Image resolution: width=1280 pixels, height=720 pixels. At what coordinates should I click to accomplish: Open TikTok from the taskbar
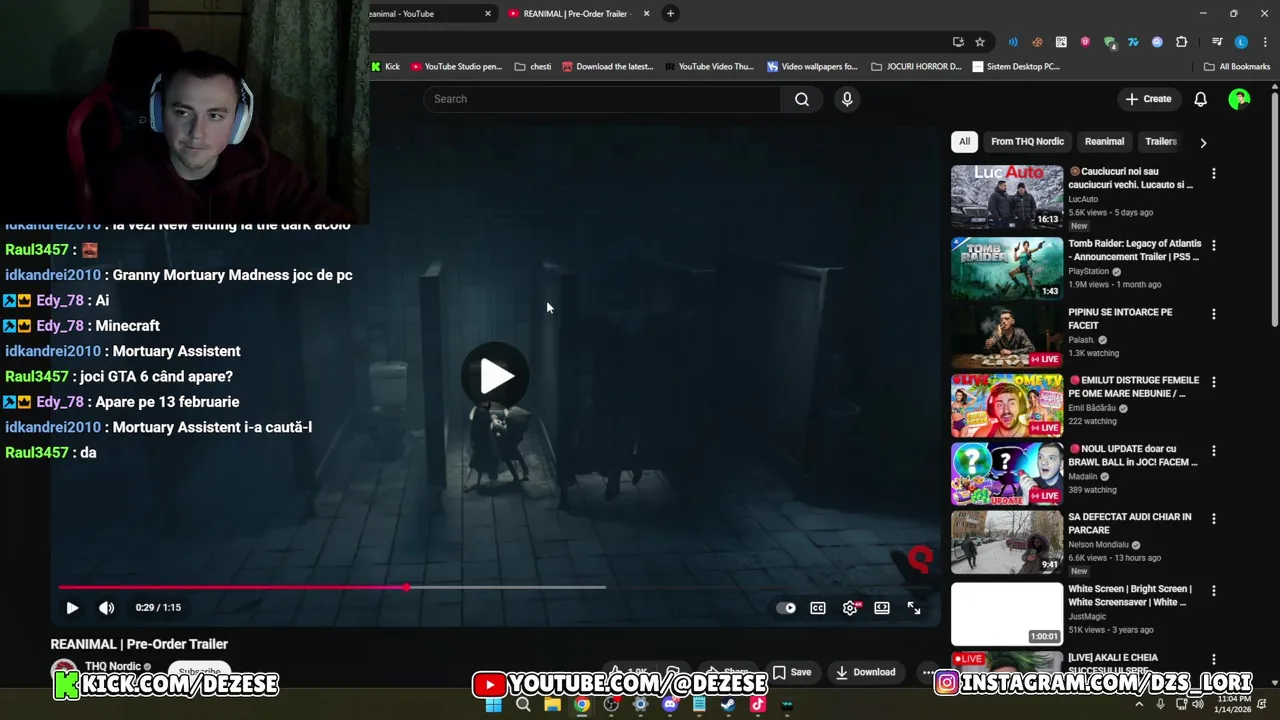757,704
